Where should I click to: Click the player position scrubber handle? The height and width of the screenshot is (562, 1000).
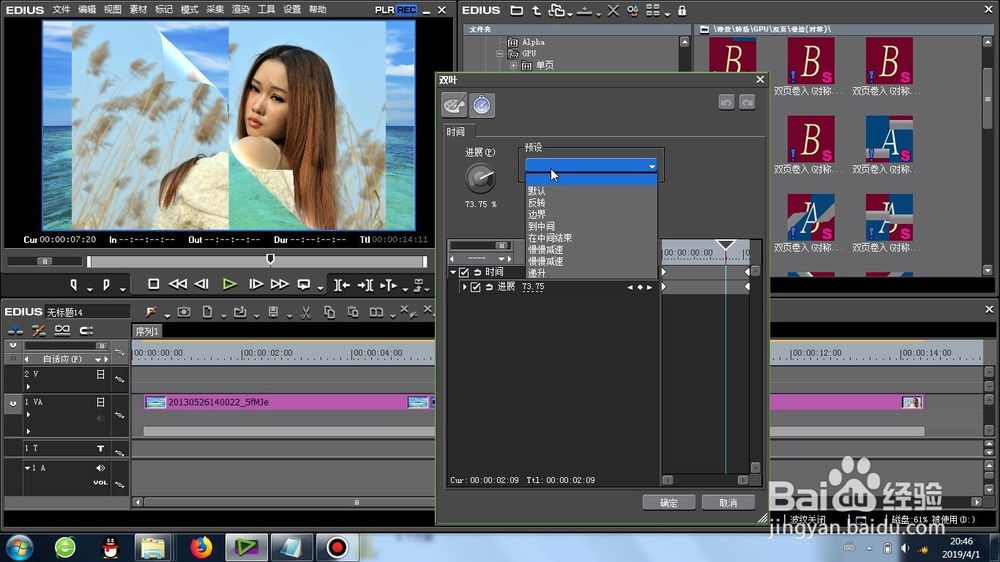[270, 259]
